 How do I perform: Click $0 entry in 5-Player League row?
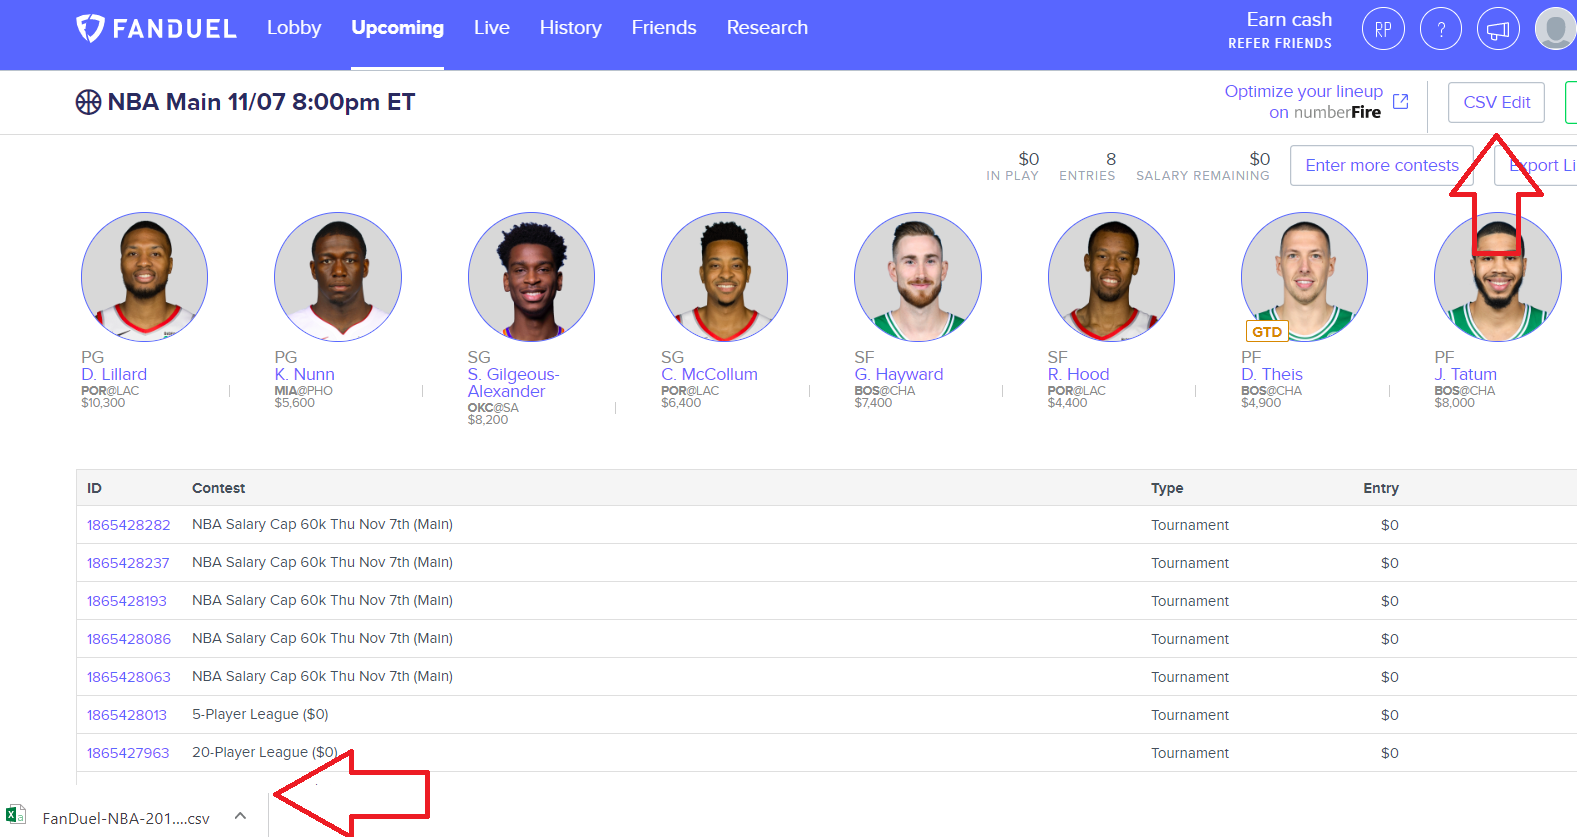point(1390,715)
